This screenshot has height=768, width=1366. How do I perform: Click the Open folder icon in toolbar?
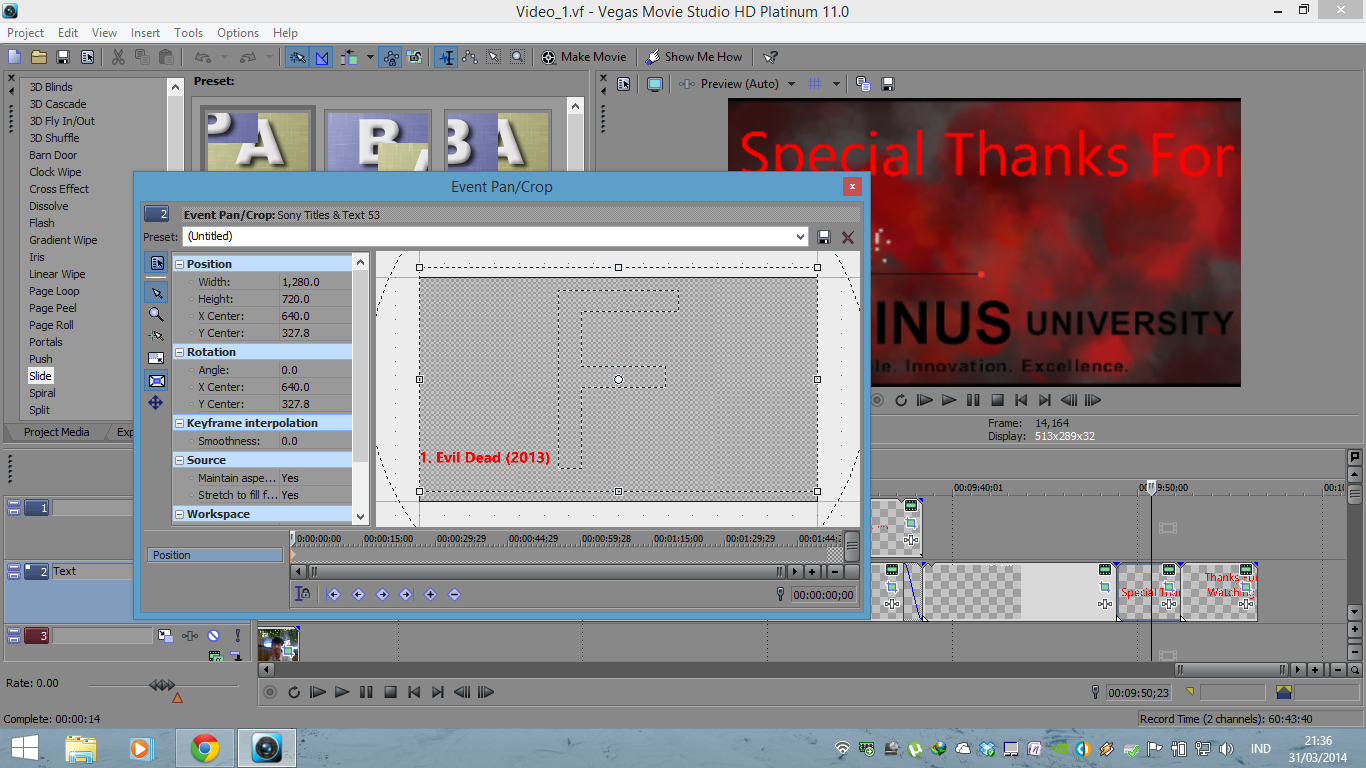[39, 57]
